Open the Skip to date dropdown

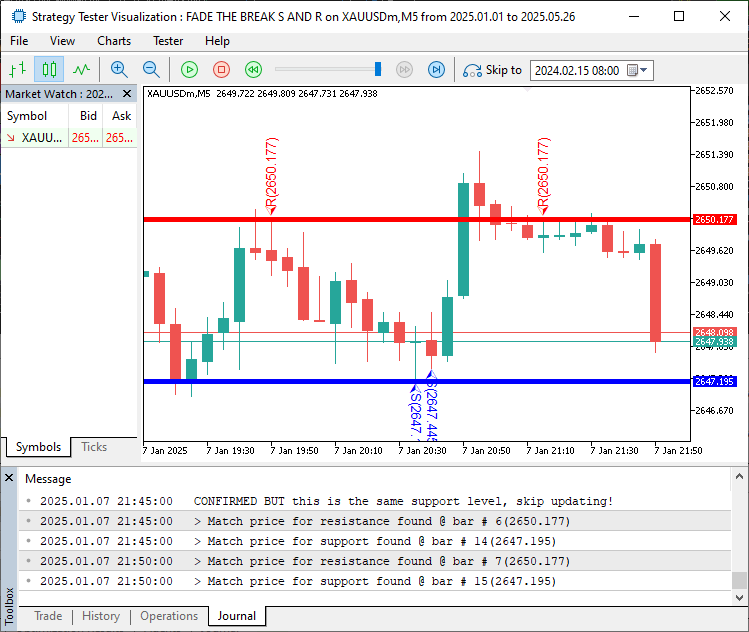pyautogui.click(x=643, y=71)
